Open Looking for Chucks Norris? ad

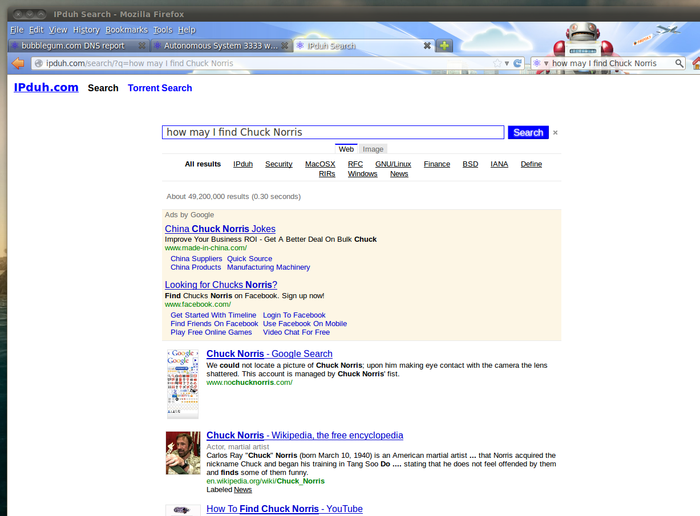(x=221, y=284)
